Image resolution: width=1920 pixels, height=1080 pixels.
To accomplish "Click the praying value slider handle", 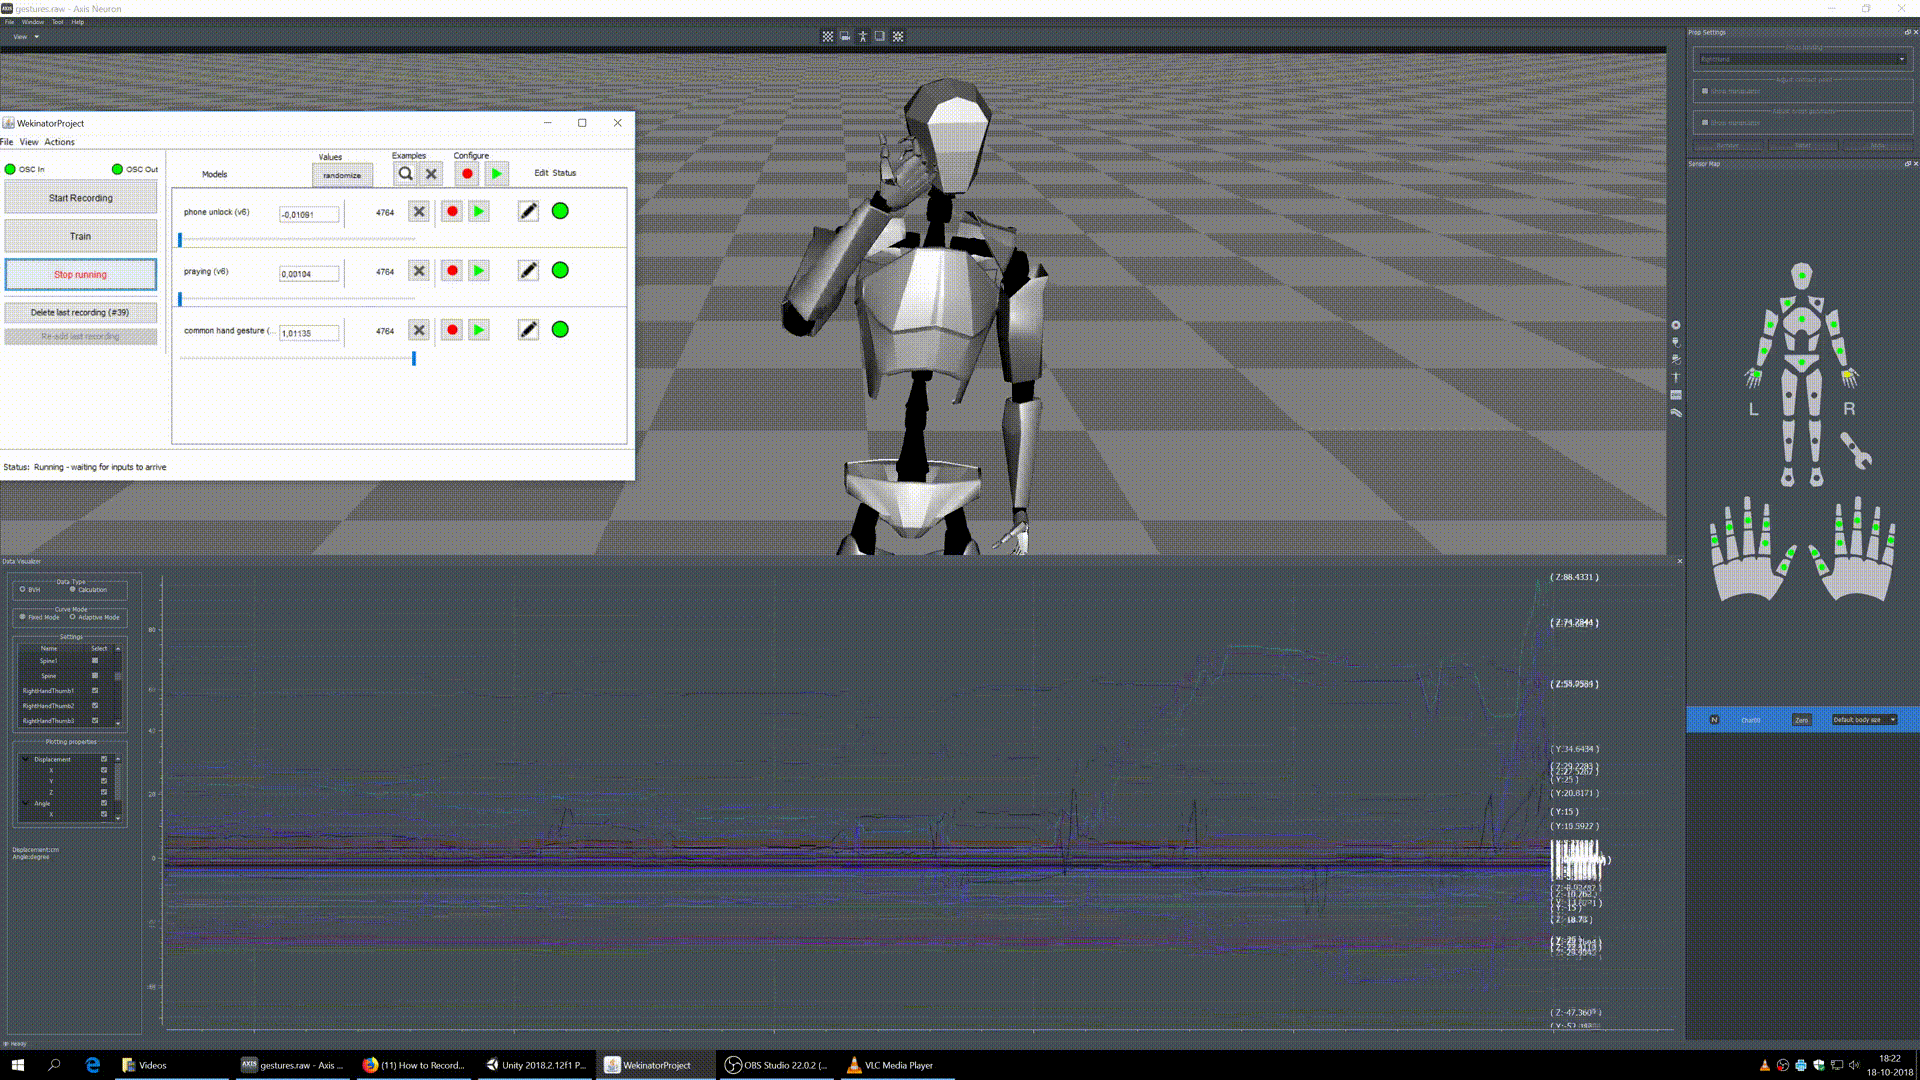I will [x=180, y=299].
